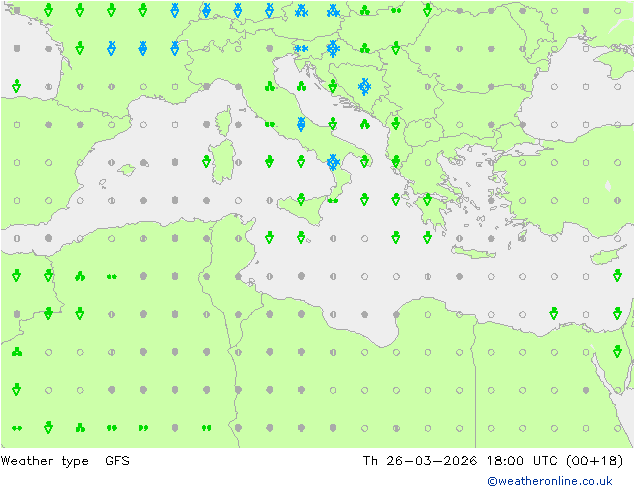Click the 'Th 26-03-2026 18:00 UTC (00+18)' timestamp

(x=492, y=461)
